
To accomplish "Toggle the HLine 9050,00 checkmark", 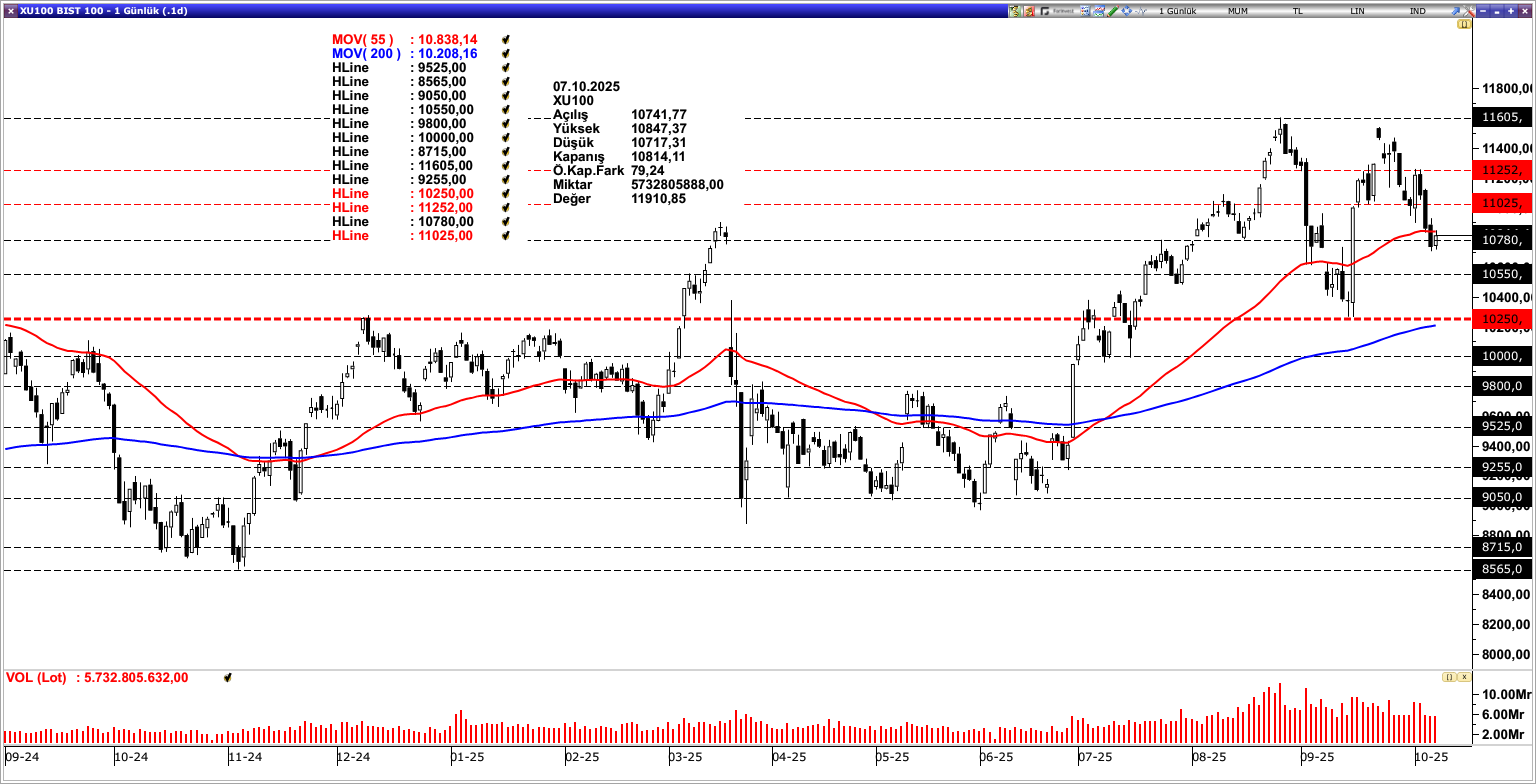I will coord(506,95).
